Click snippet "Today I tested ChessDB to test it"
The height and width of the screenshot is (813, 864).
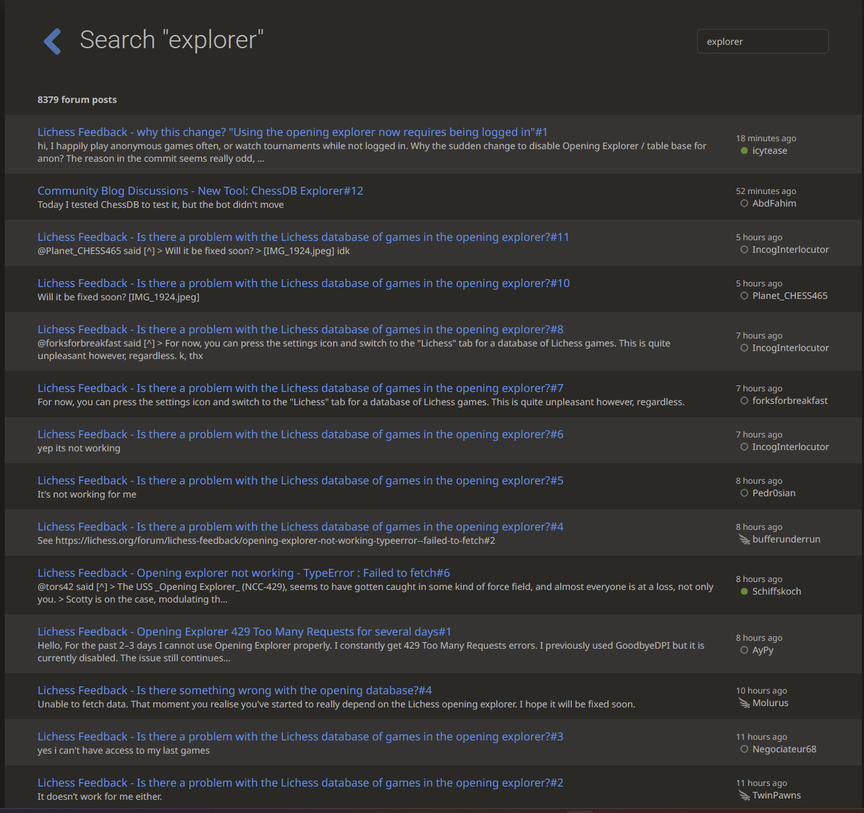[160, 204]
